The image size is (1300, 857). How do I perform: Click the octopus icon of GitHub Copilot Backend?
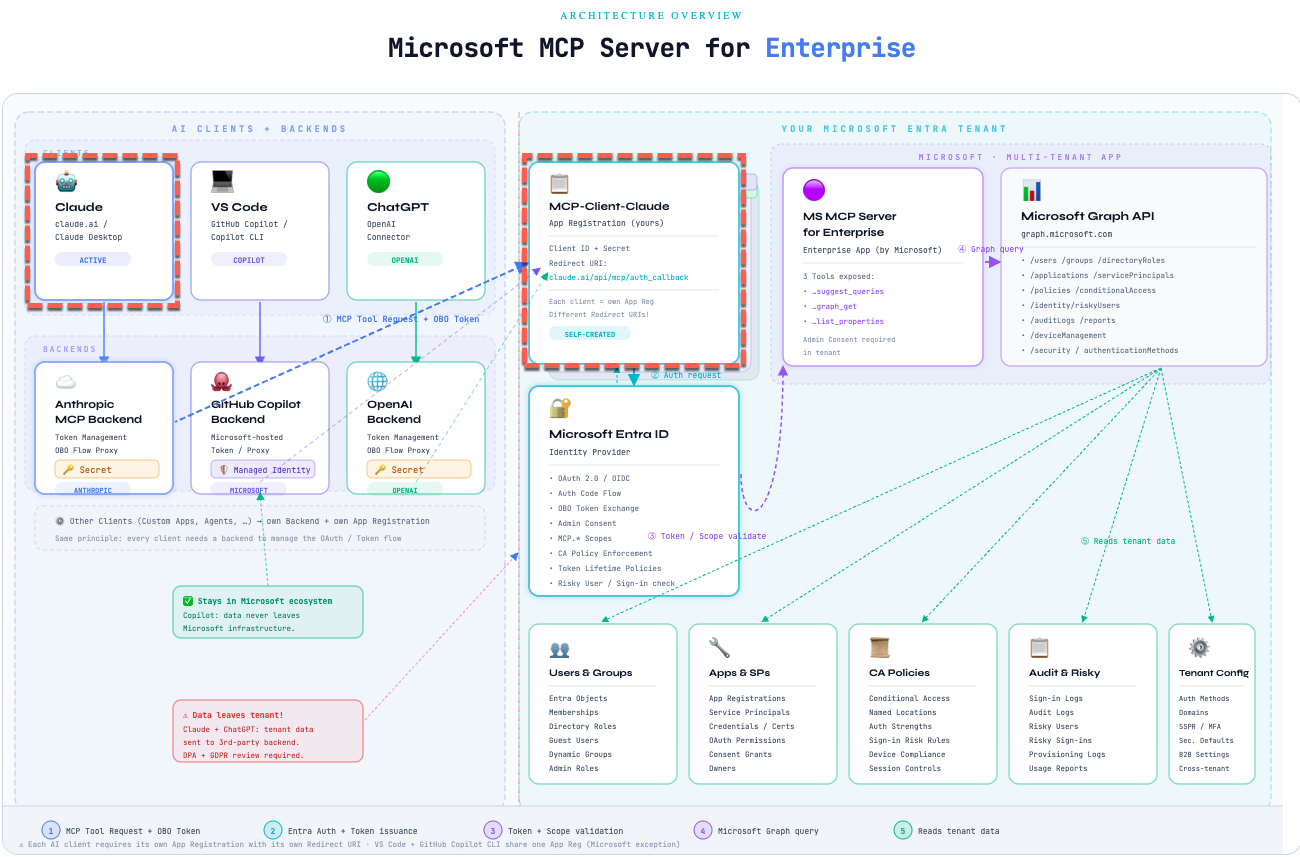pyautogui.click(x=222, y=381)
